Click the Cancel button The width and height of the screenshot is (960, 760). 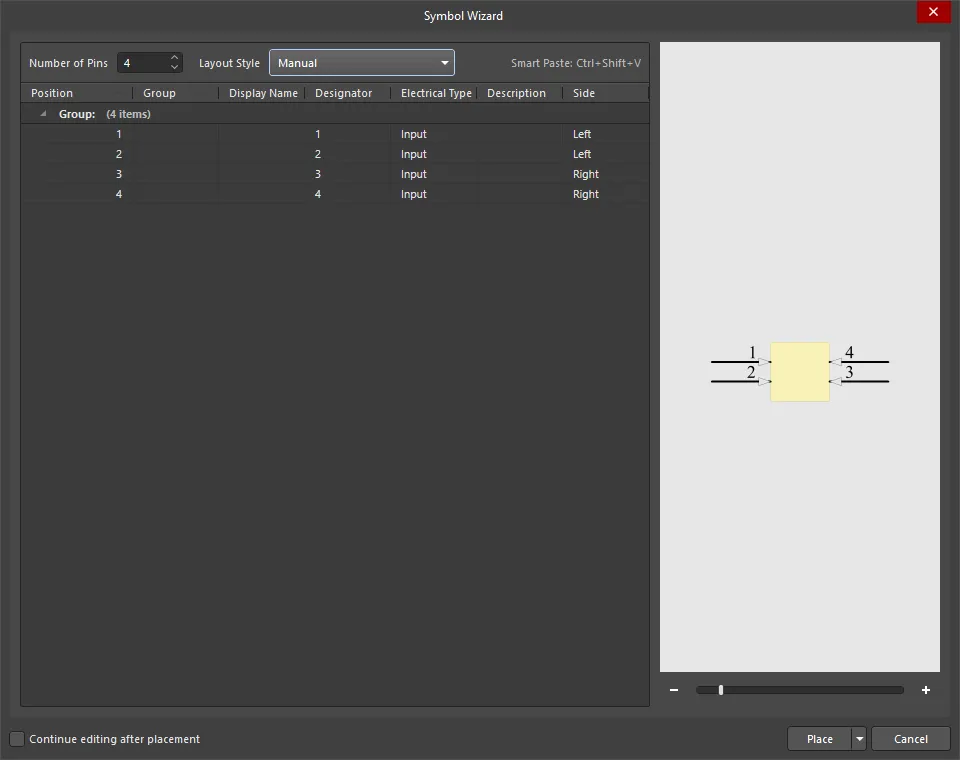tap(910, 739)
